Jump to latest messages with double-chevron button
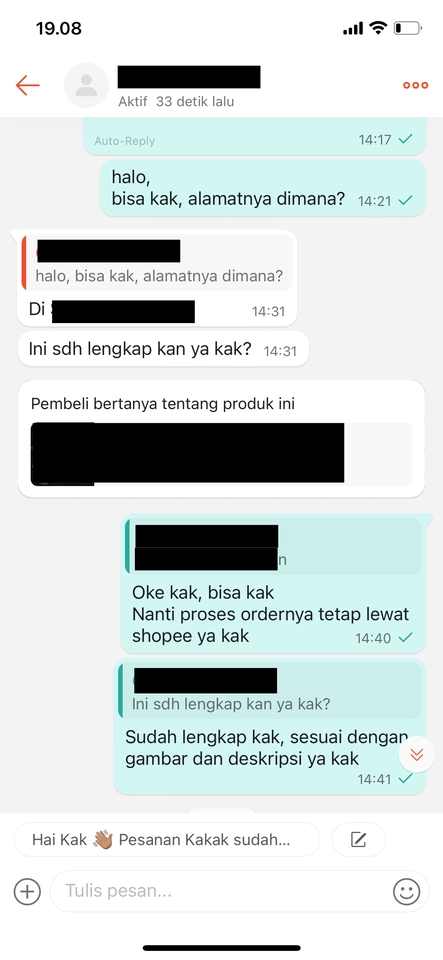Viewport: 443px width, 960px height. 417,755
